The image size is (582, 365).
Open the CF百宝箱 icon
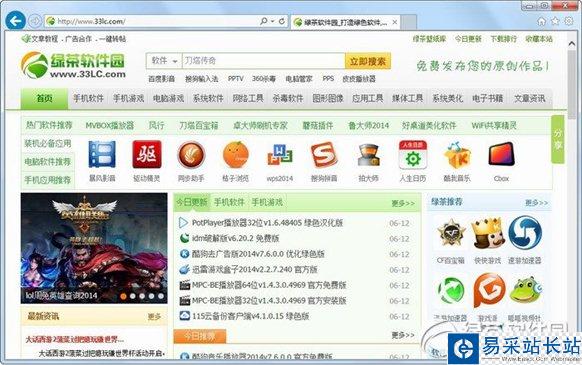pyautogui.click(x=451, y=234)
